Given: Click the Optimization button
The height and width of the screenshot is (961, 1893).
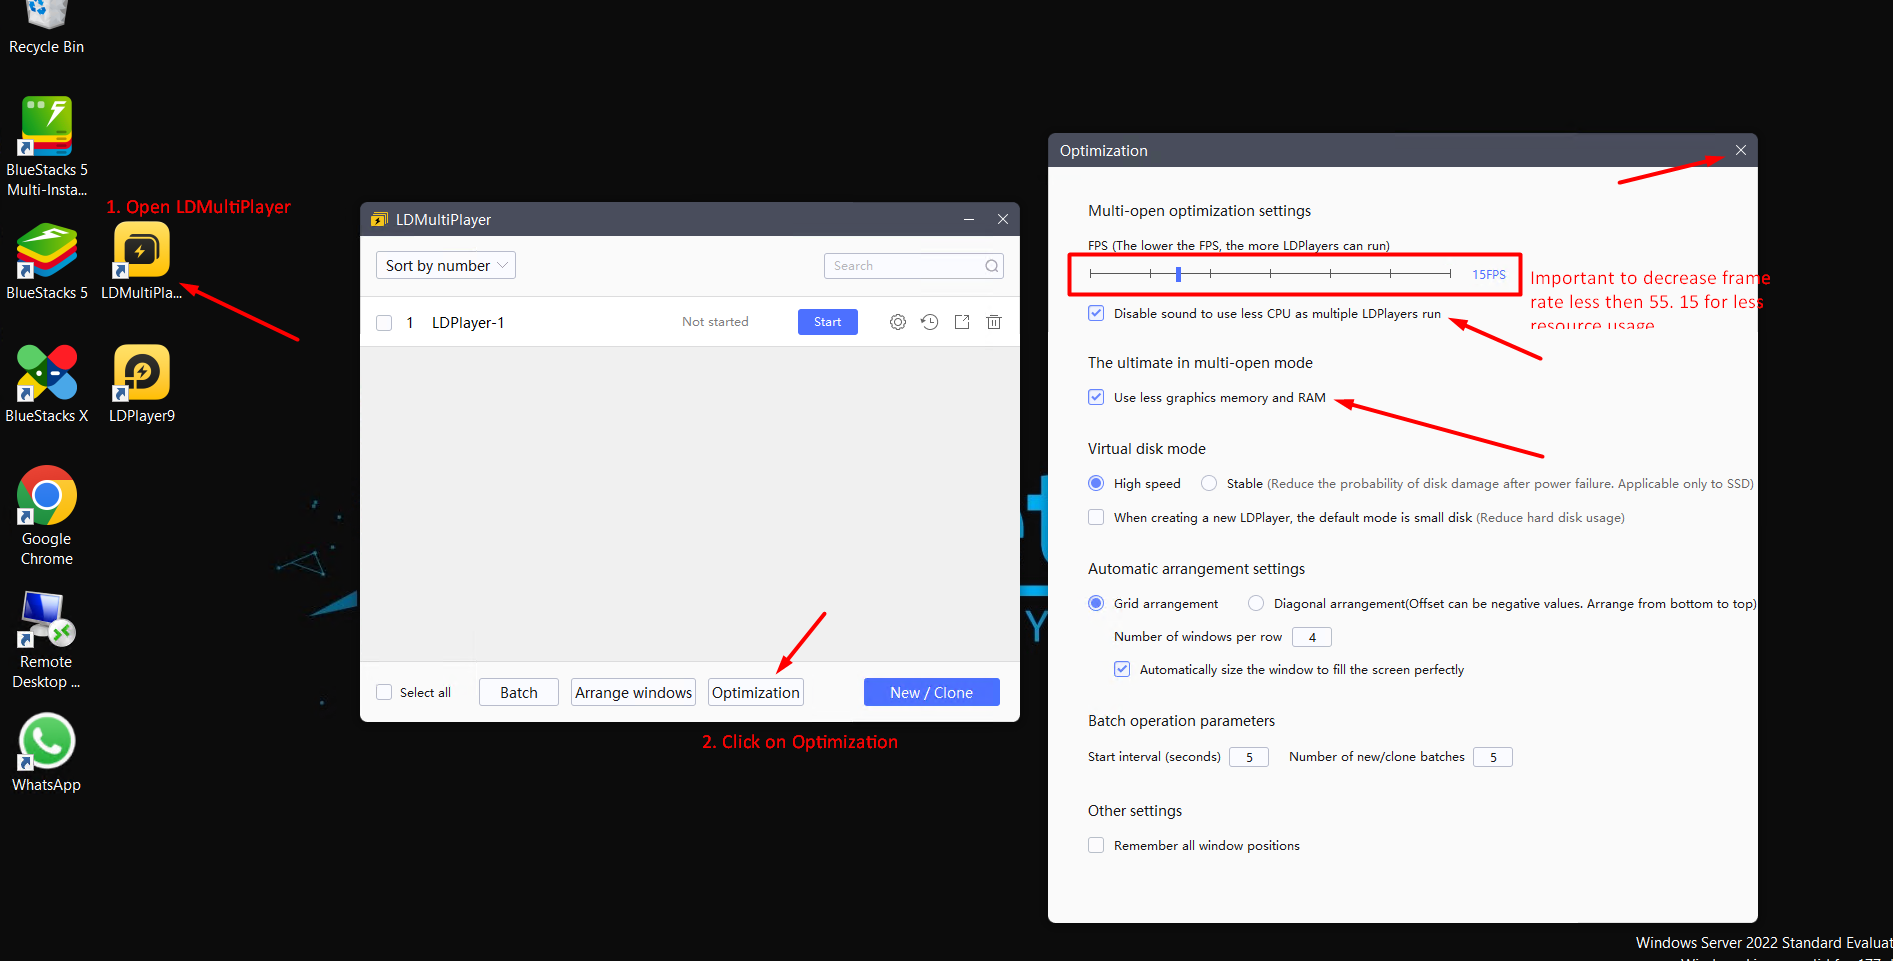Looking at the screenshot, I should [x=756, y=692].
